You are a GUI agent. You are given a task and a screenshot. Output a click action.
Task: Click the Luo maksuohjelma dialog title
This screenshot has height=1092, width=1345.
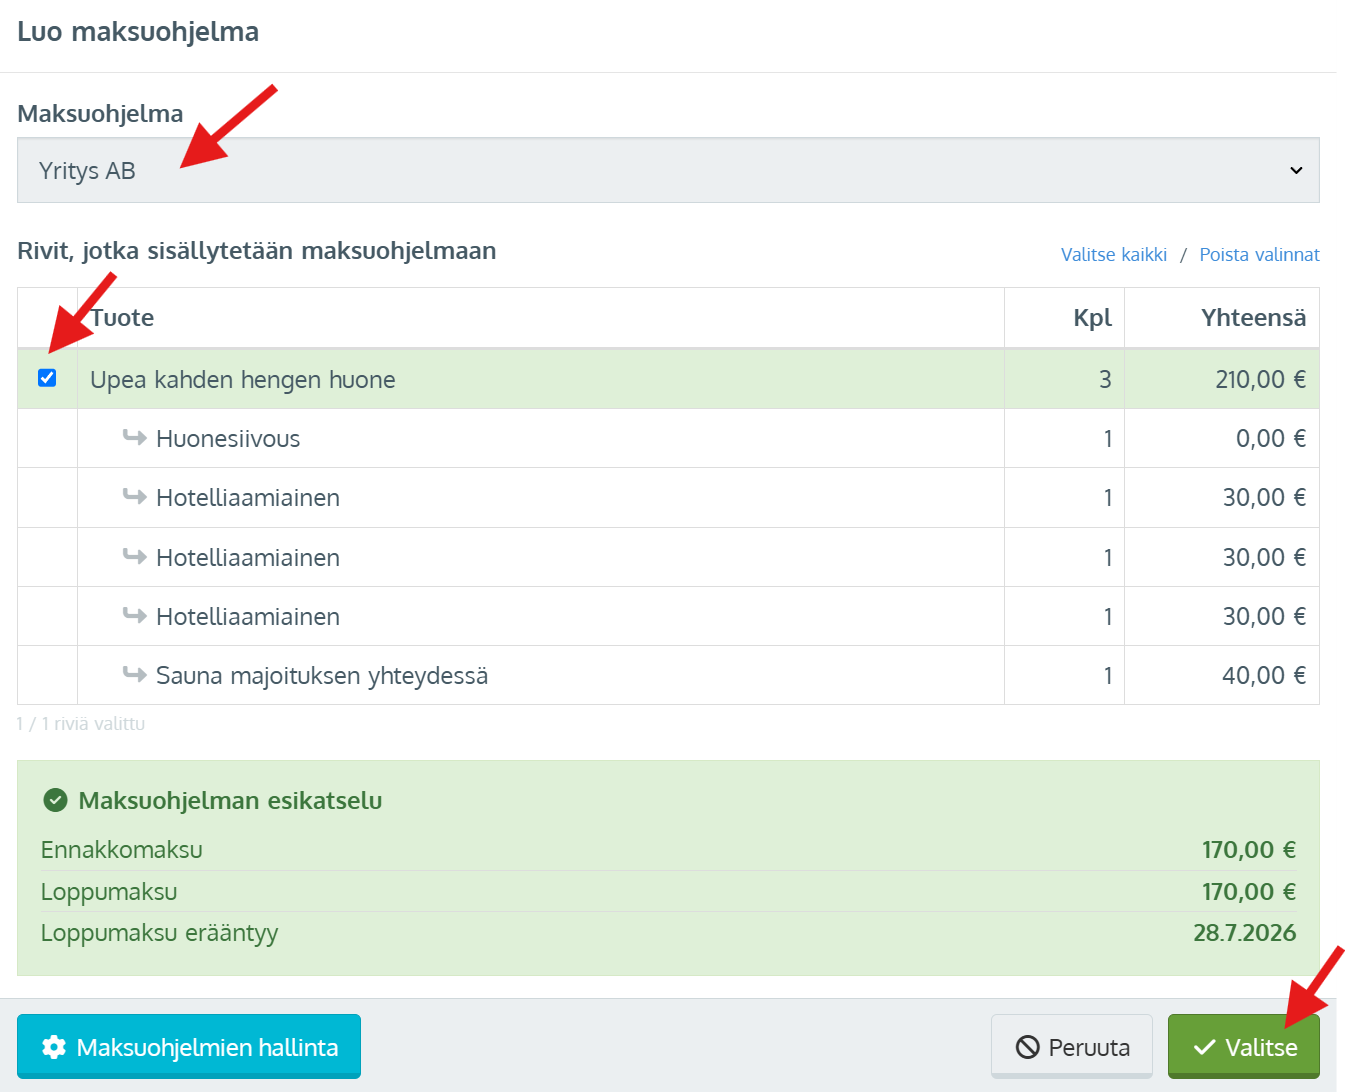(x=138, y=32)
